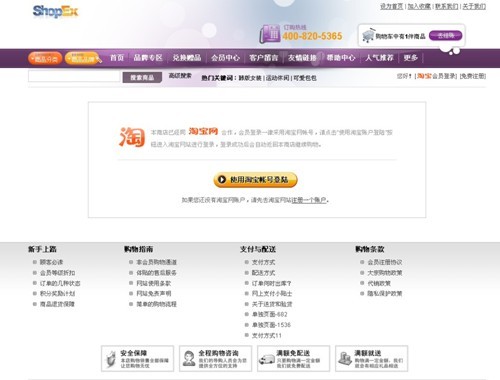Click the shopping cart icon
Image resolution: width=500 pixels, height=380 pixels.
[368, 35]
